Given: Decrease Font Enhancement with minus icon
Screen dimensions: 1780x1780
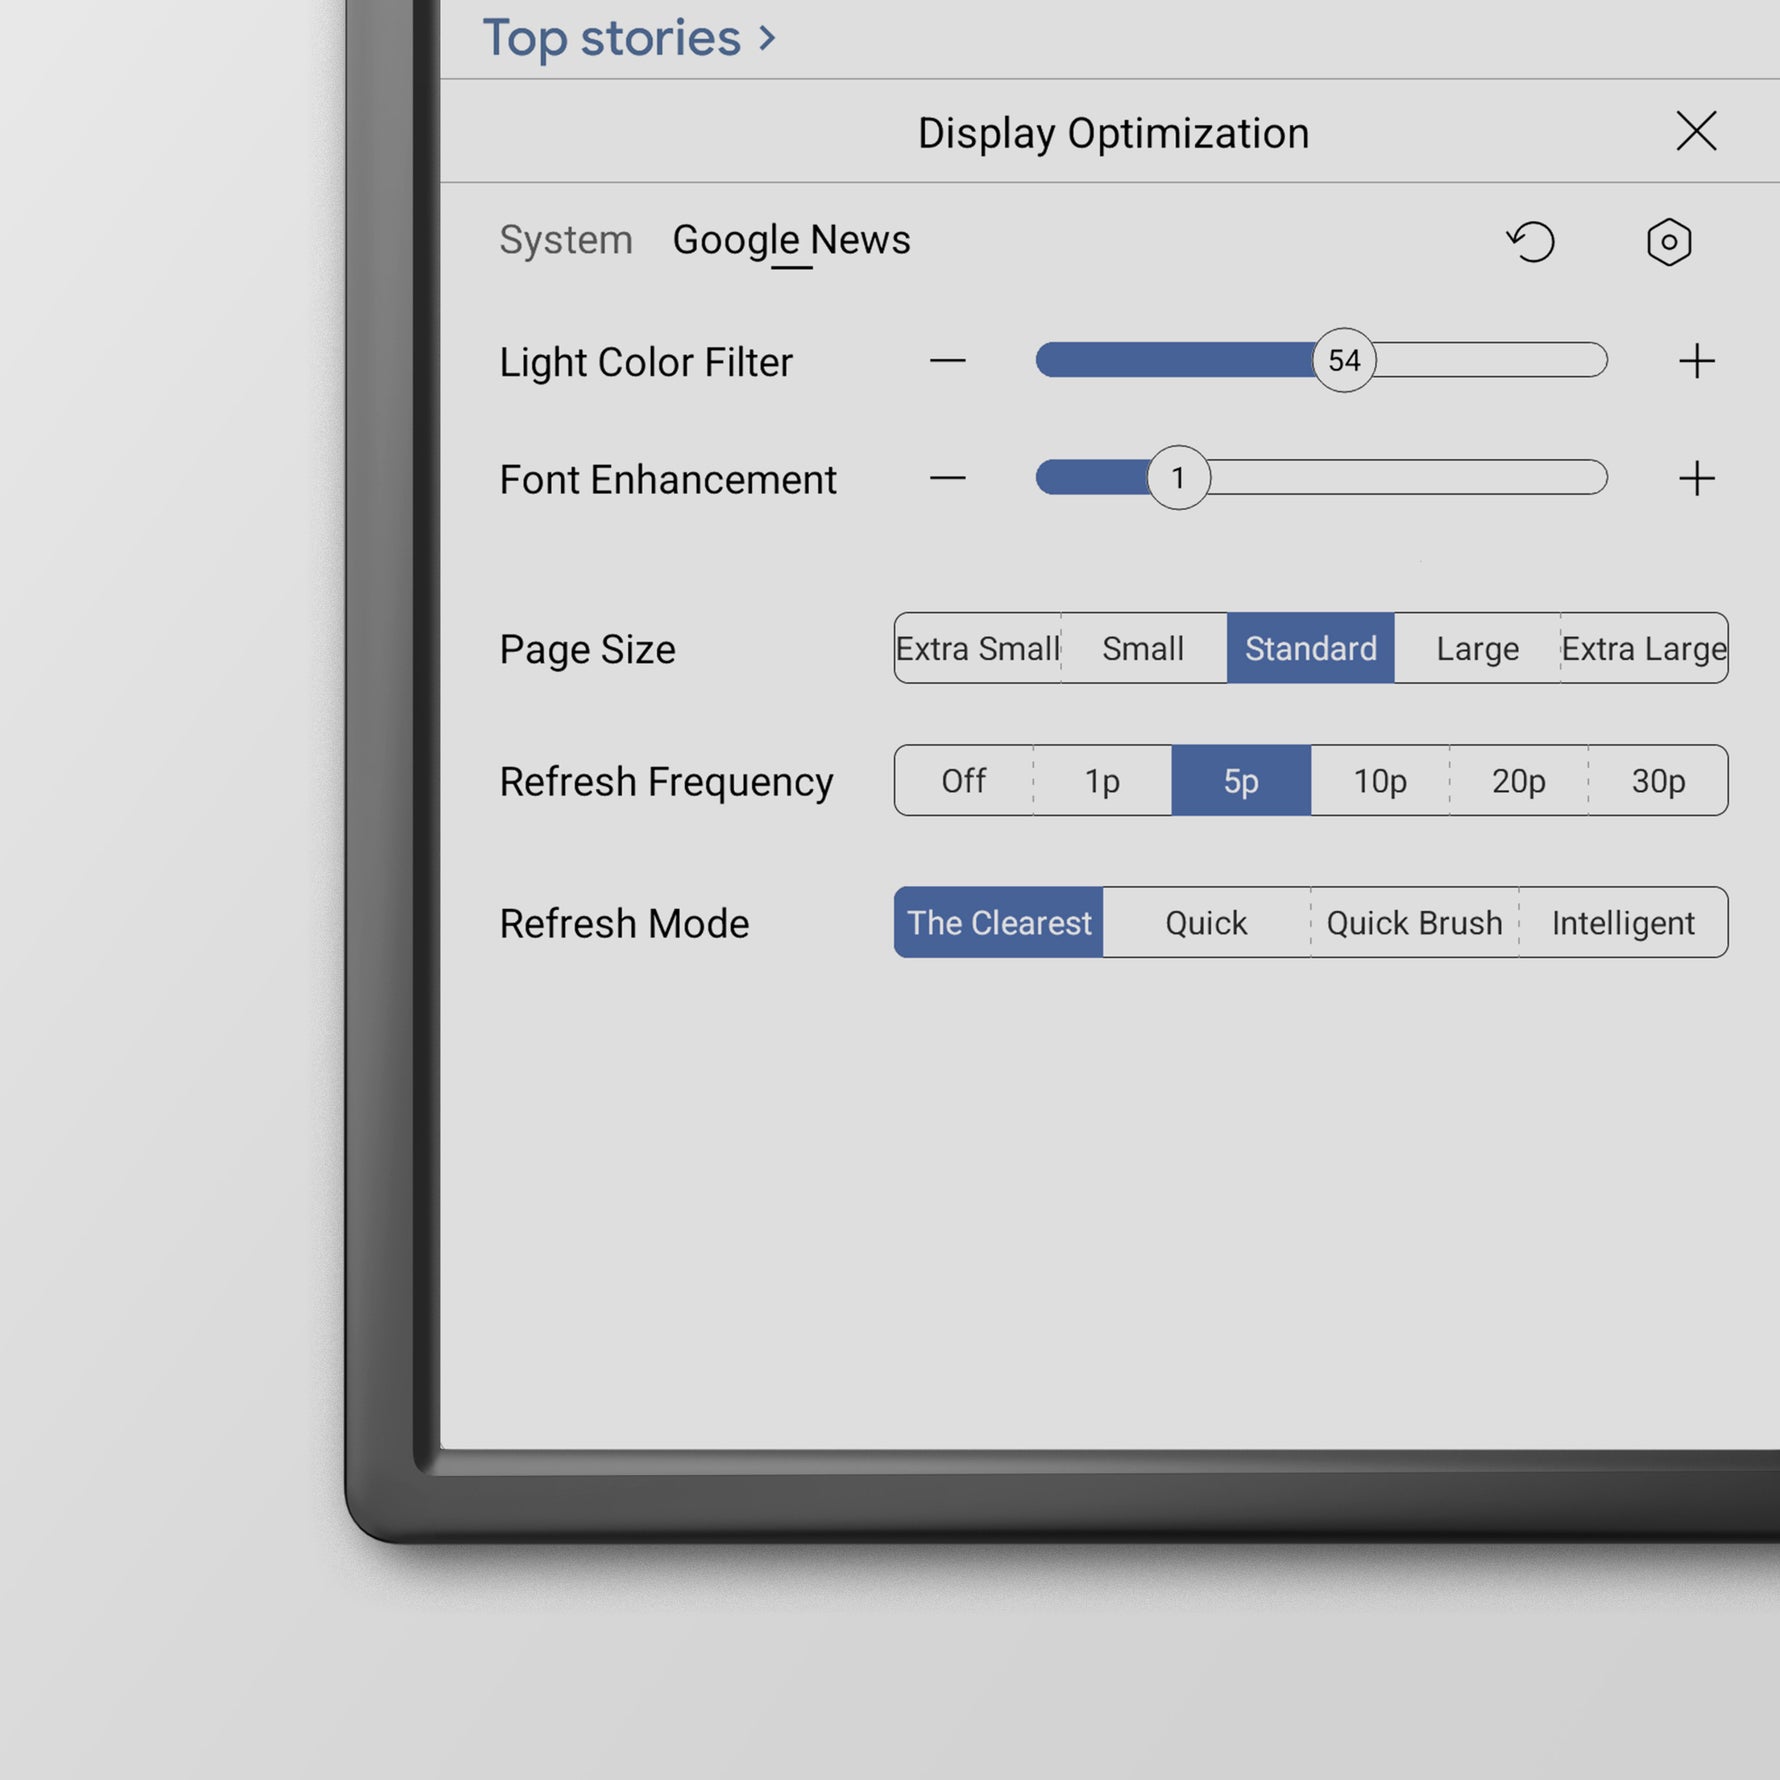Looking at the screenshot, I should click(947, 479).
